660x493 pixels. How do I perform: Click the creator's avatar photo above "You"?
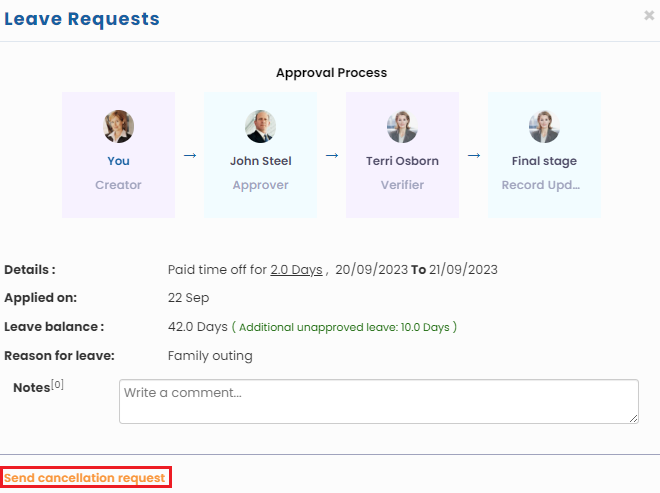coord(118,127)
